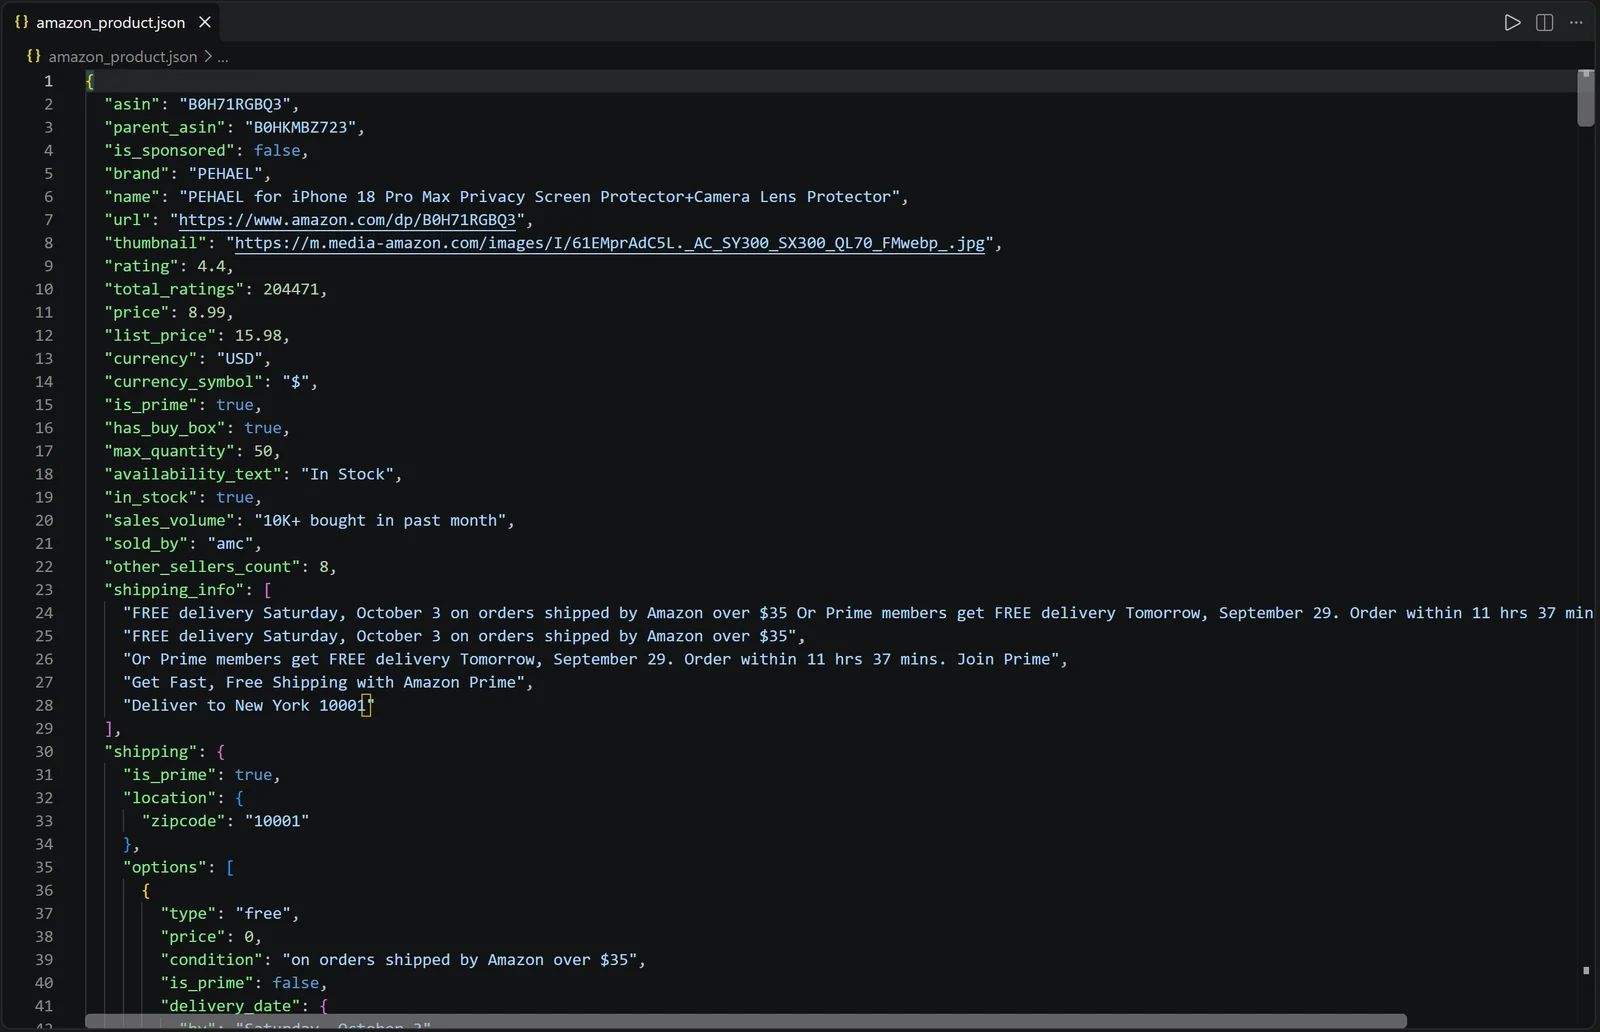Click "Get Fast, Free Shipping with Amazon Prime"
This screenshot has height=1032, width=1600.
coord(324,683)
